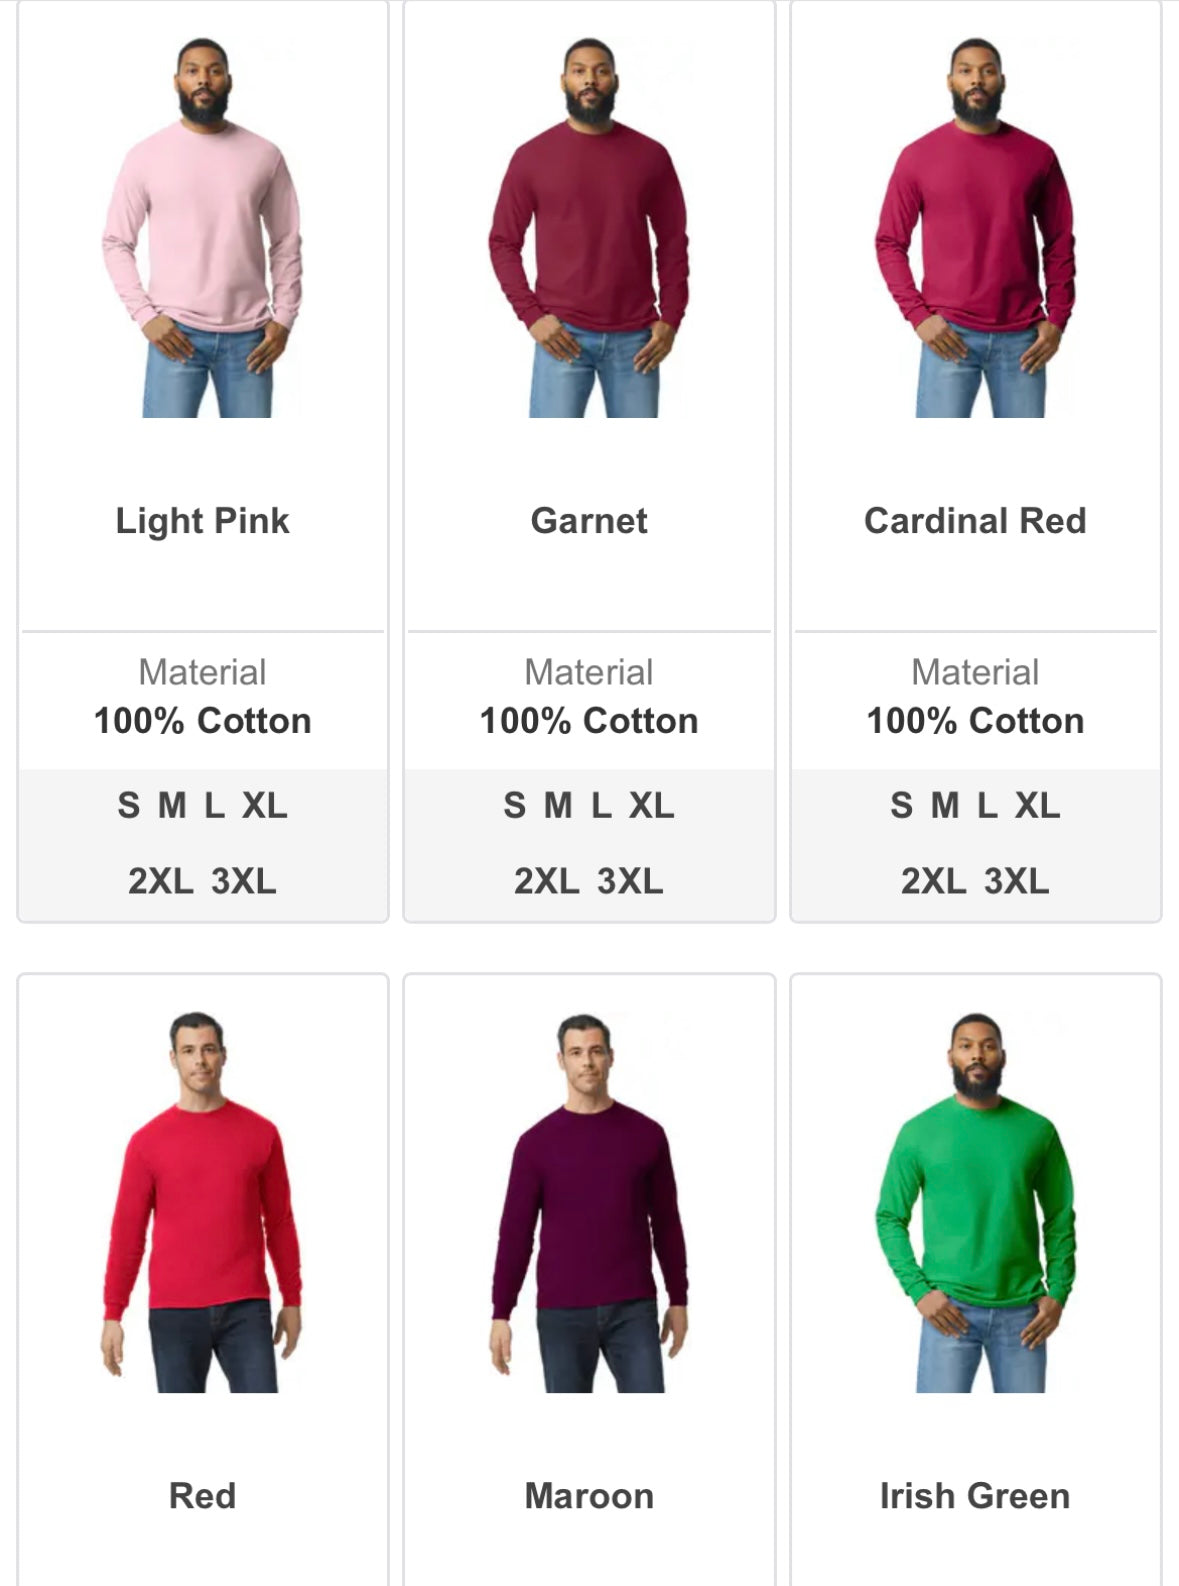Open the Garnet shirt product image
Screen dimensions: 1179x1586
(x=588, y=228)
